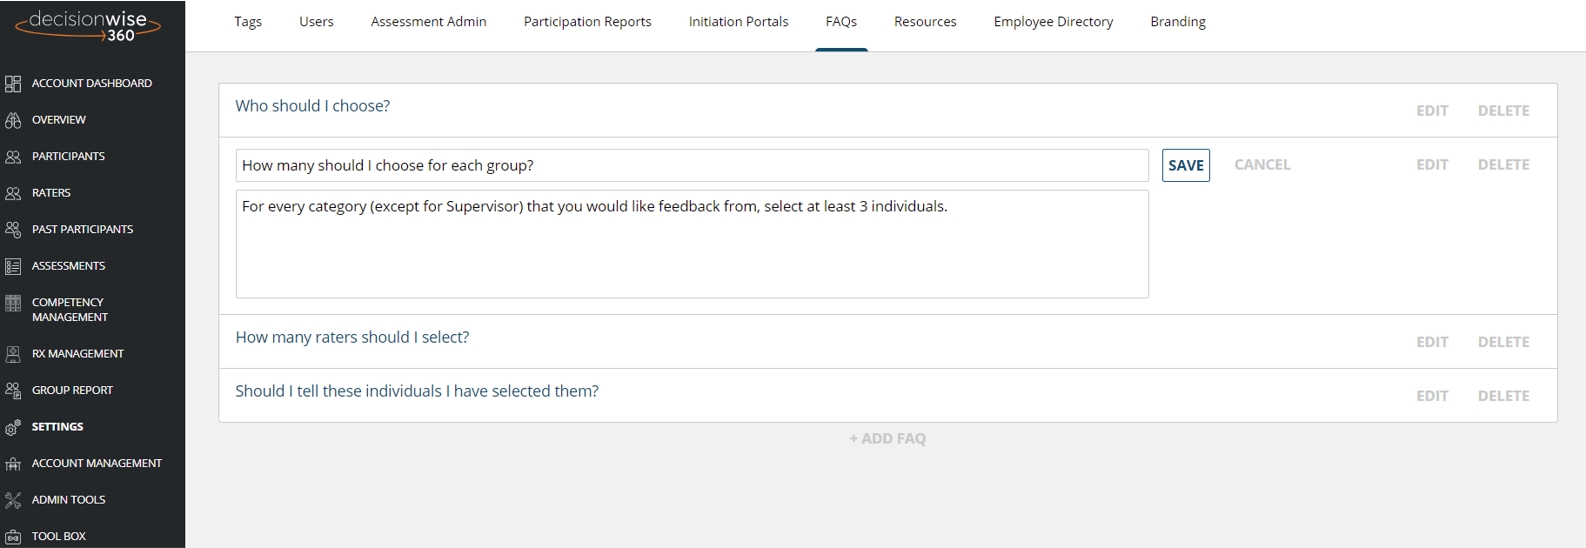Expand "Should I tell these individuals" FAQ
The width and height of the screenshot is (1586, 548).
tap(417, 392)
